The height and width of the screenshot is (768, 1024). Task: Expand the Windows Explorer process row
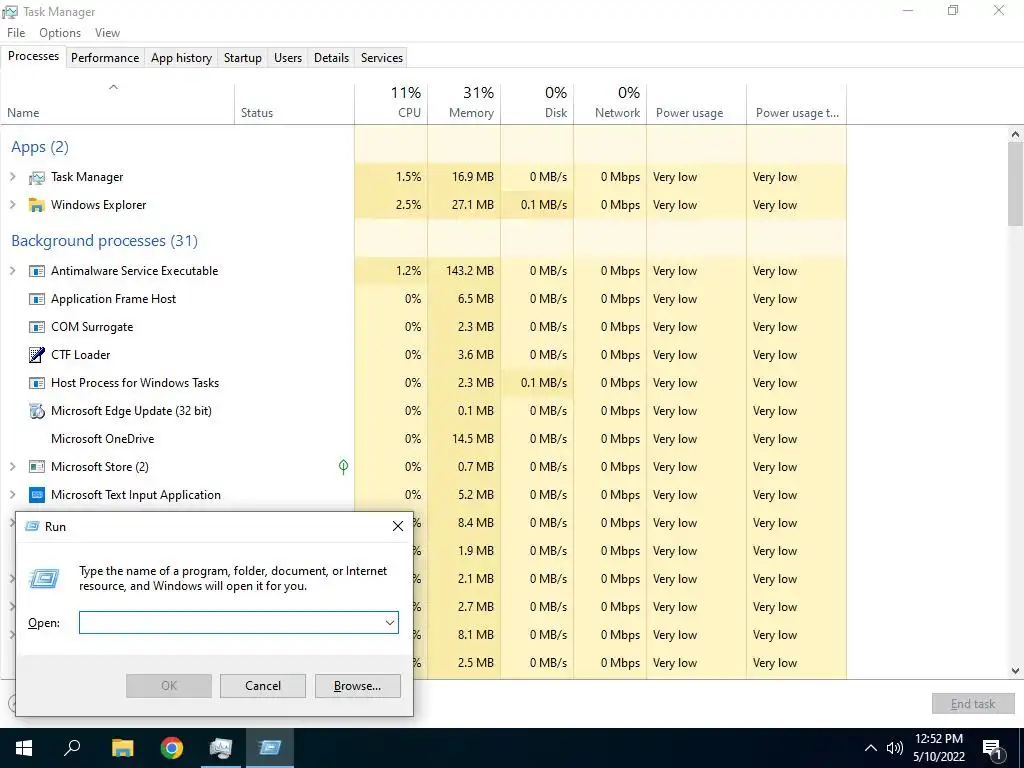(x=12, y=205)
